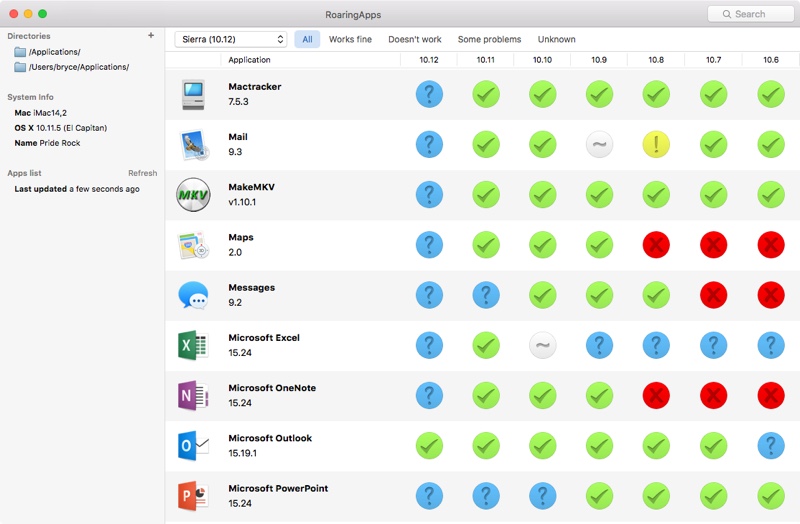The height and width of the screenshot is (524, 800).
Task: Select the All filter tab
Action: [x=307, y=39]
